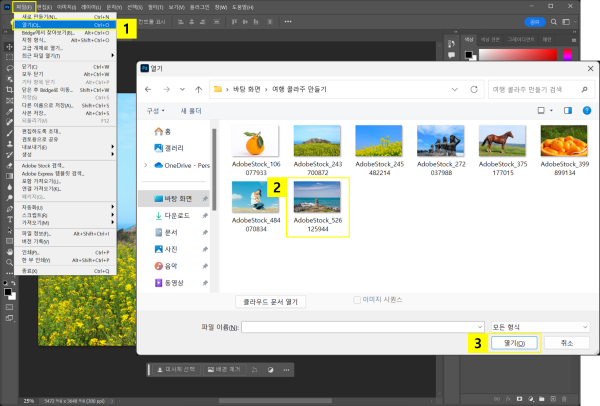
Task: Select the Lasso tool
Action: [9, 68]
